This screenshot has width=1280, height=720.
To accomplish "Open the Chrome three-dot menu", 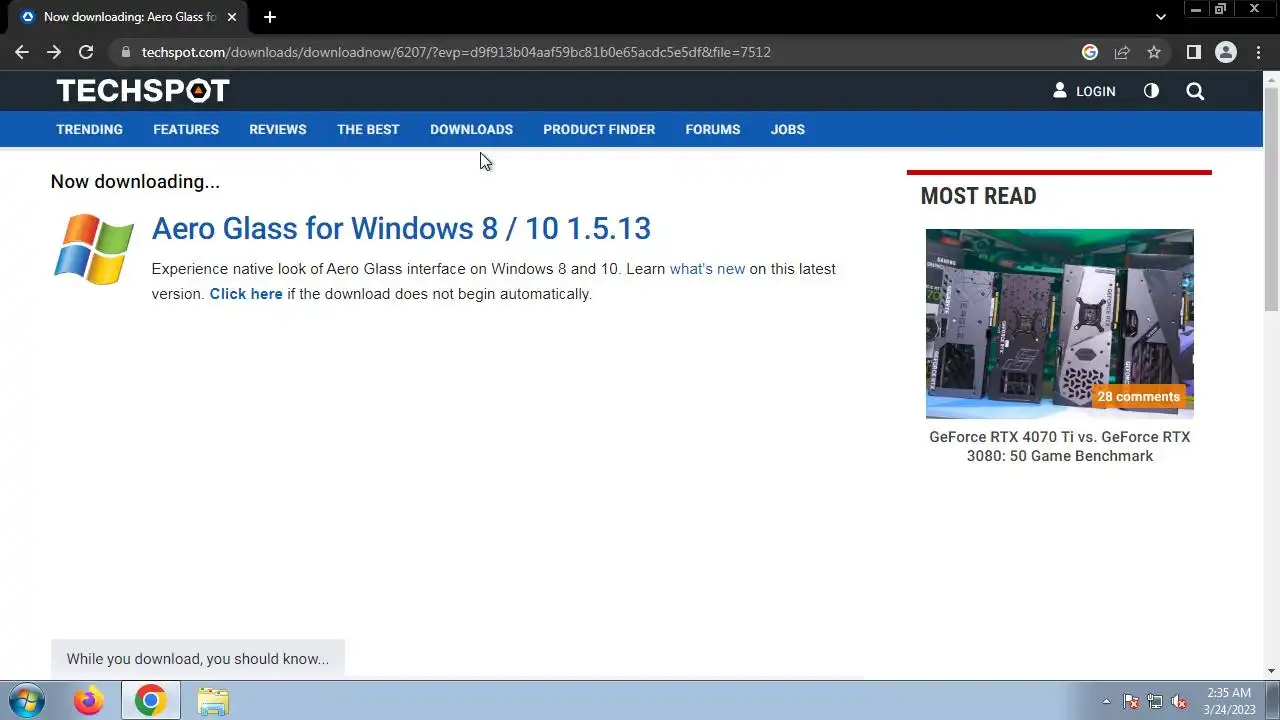I will coord(1259,52).
